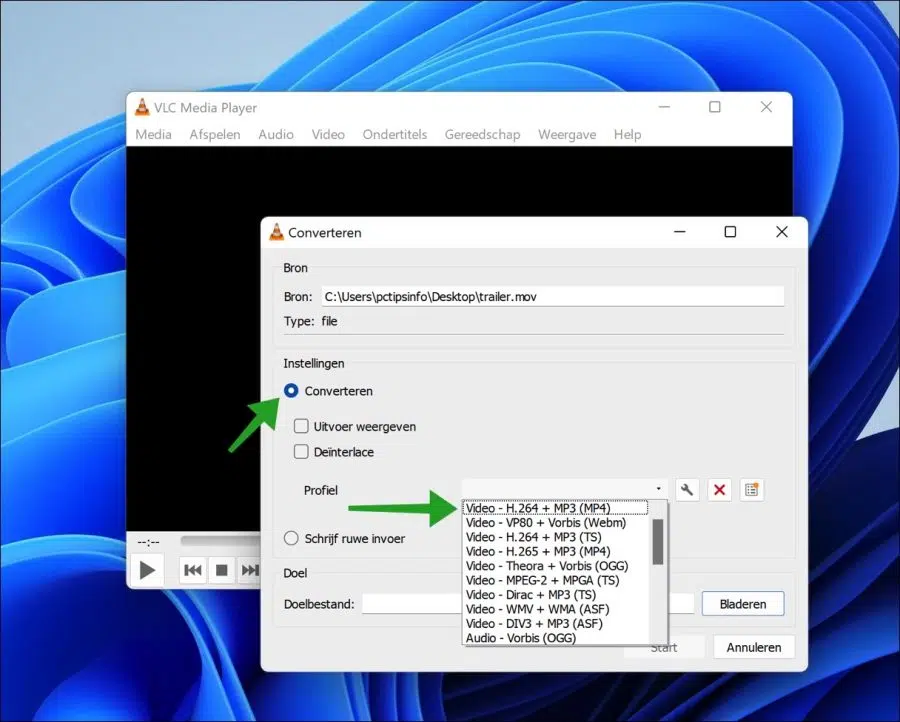The height and width of the screenshot is (722, 900).
Task: Choose Audio - Vorbis (OGG) profile
Action: [x=556, y=638]
